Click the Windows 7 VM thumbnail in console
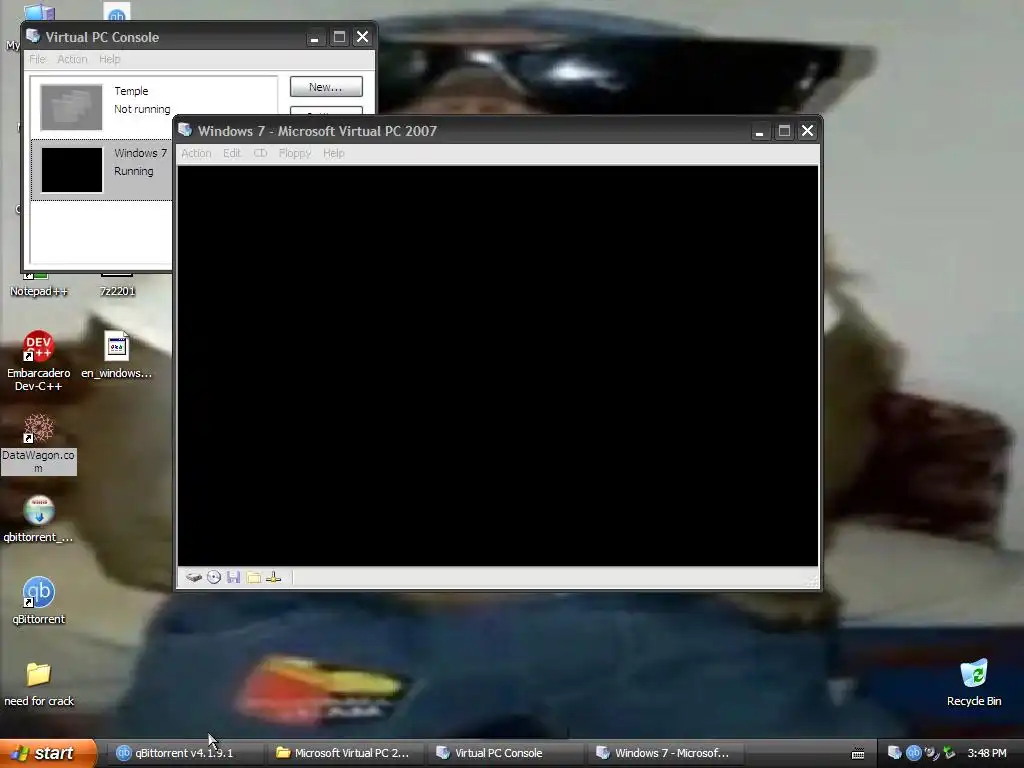Viewport: 1024px width, 768px height. coord(72,170)
